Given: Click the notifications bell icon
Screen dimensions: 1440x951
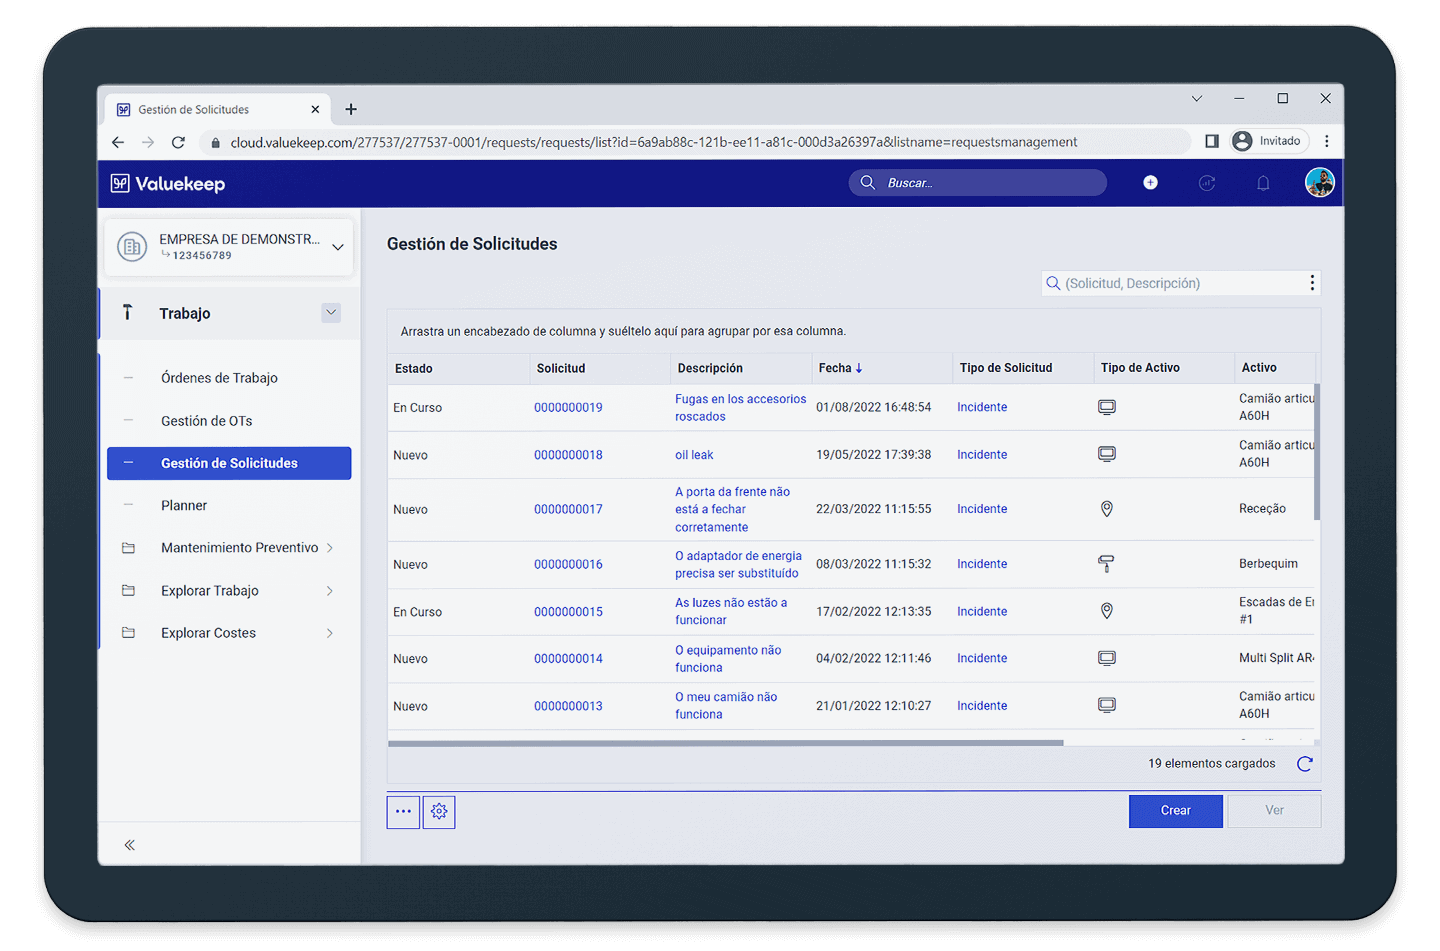Looking at the screenshot, I should (1263, 183).
